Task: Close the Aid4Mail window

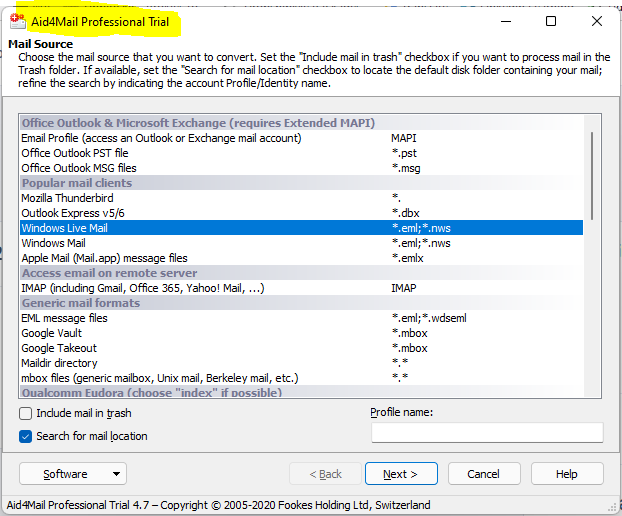Action: coord(597,21)
